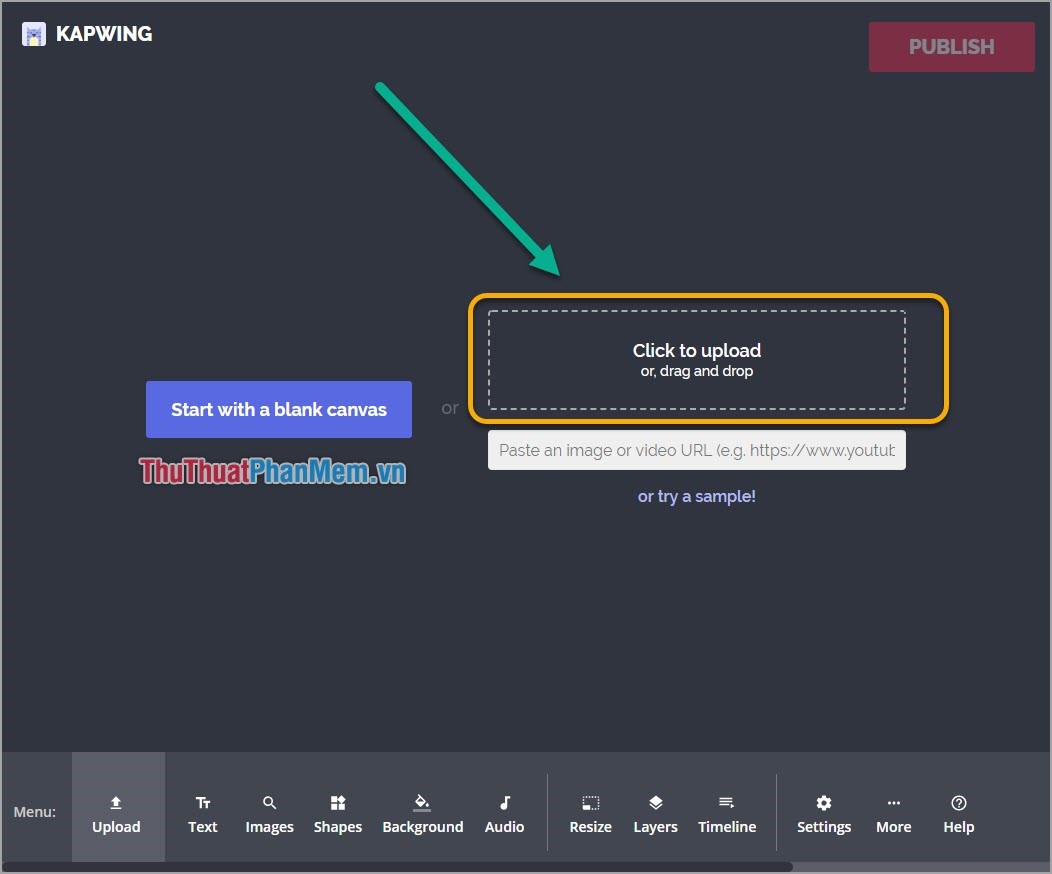Open the Layers panel
This screenshot has height=874, width=1052.
pos(655,813)
